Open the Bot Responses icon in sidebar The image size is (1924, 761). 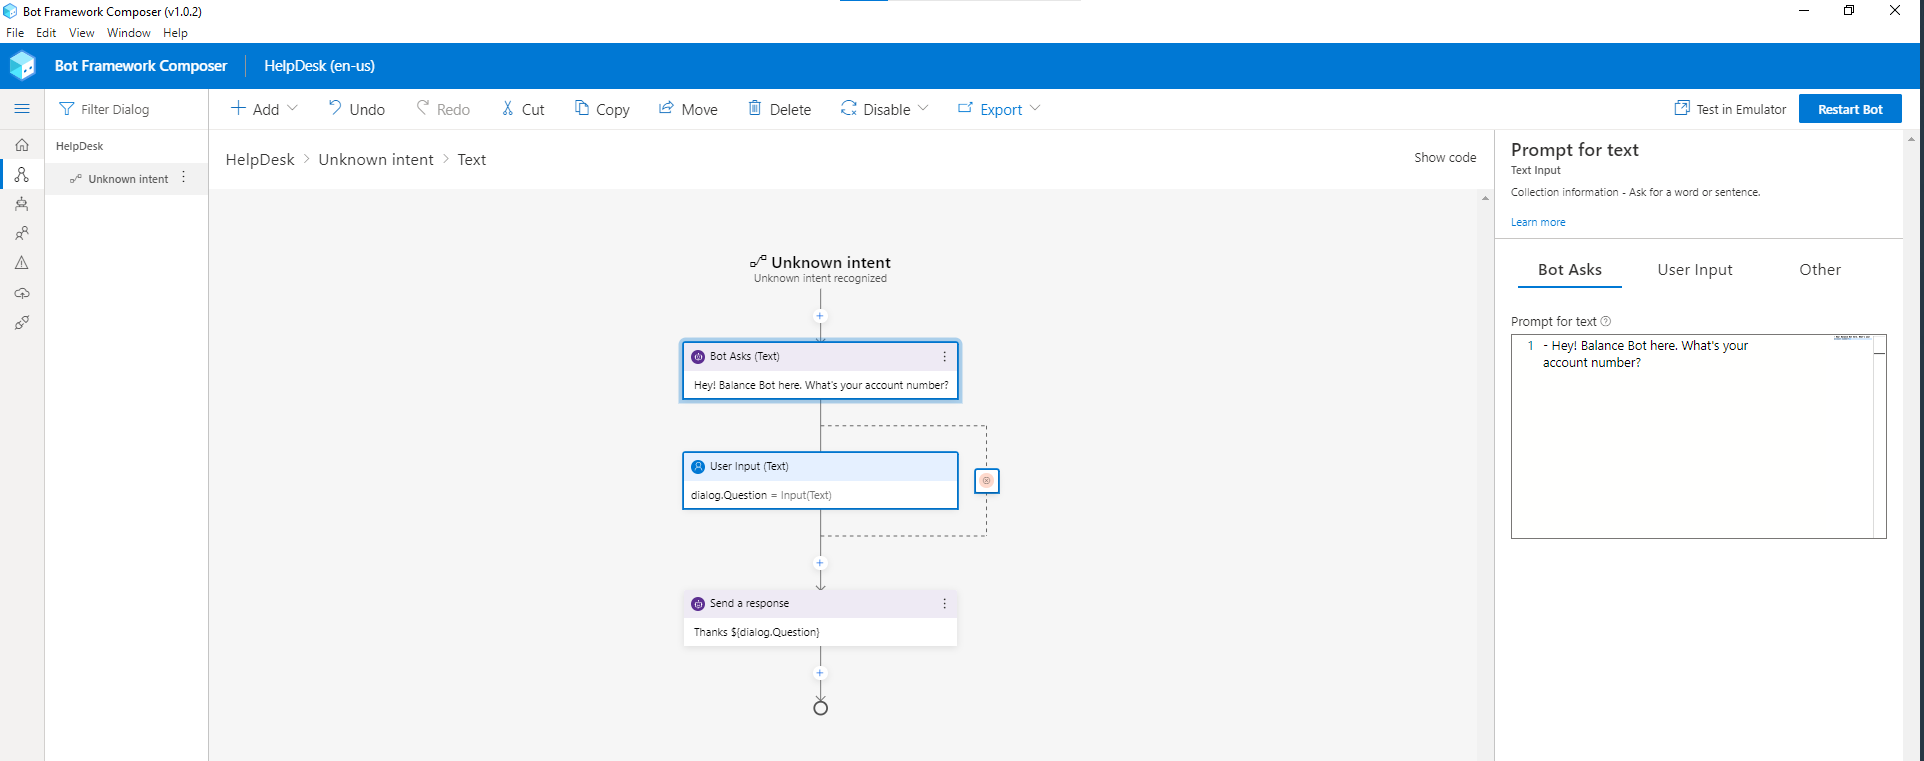pos(22,204)
